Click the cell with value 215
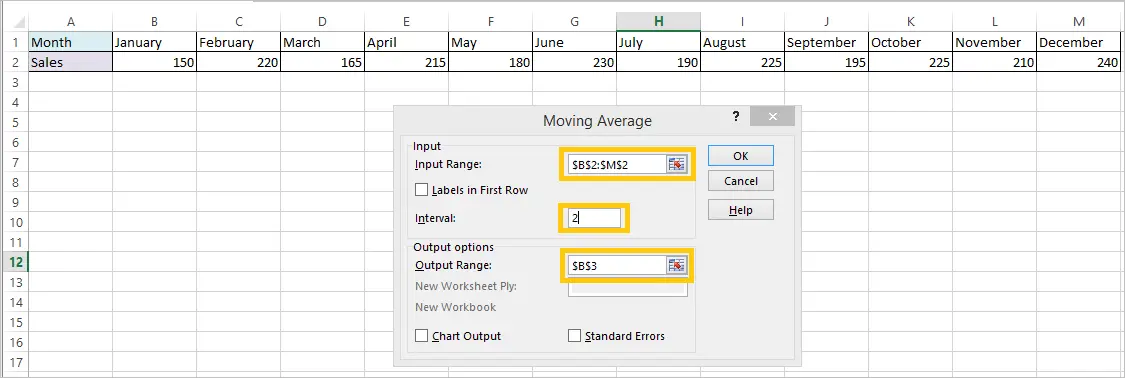The width and height of the screenshot is (1125, 378). 406,62
